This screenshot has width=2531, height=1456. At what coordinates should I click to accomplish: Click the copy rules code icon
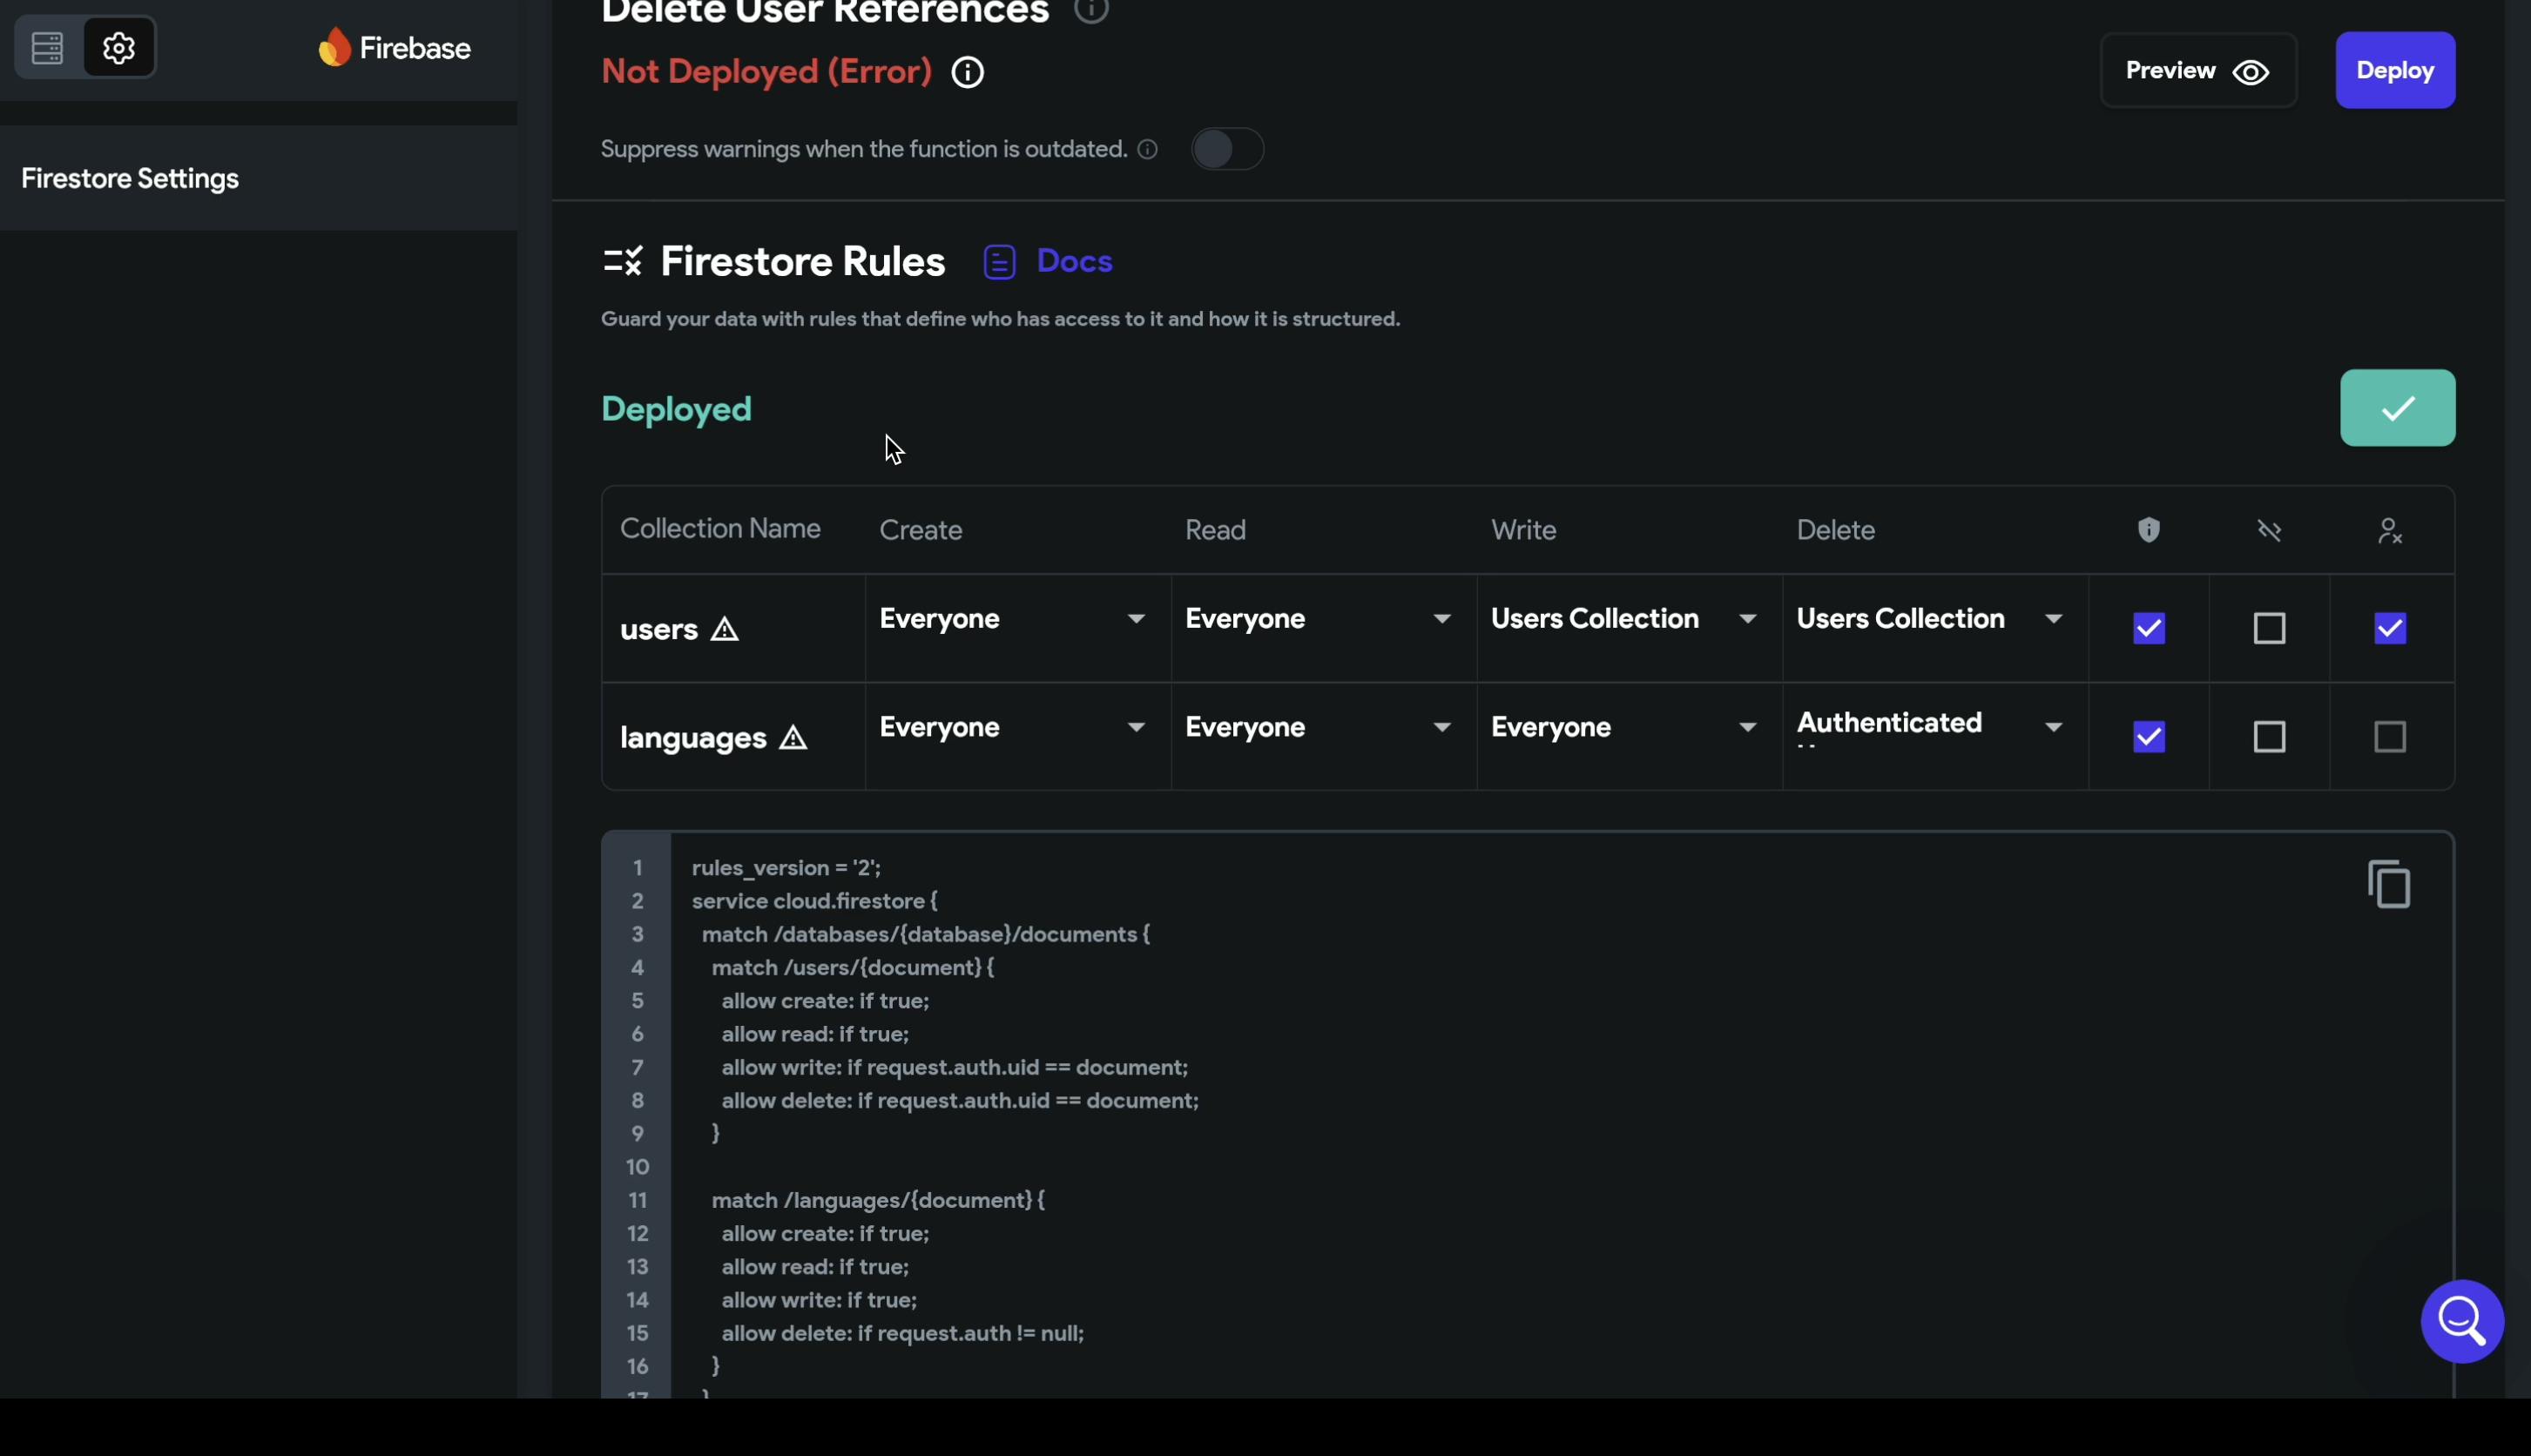[x=2389, y=884]
